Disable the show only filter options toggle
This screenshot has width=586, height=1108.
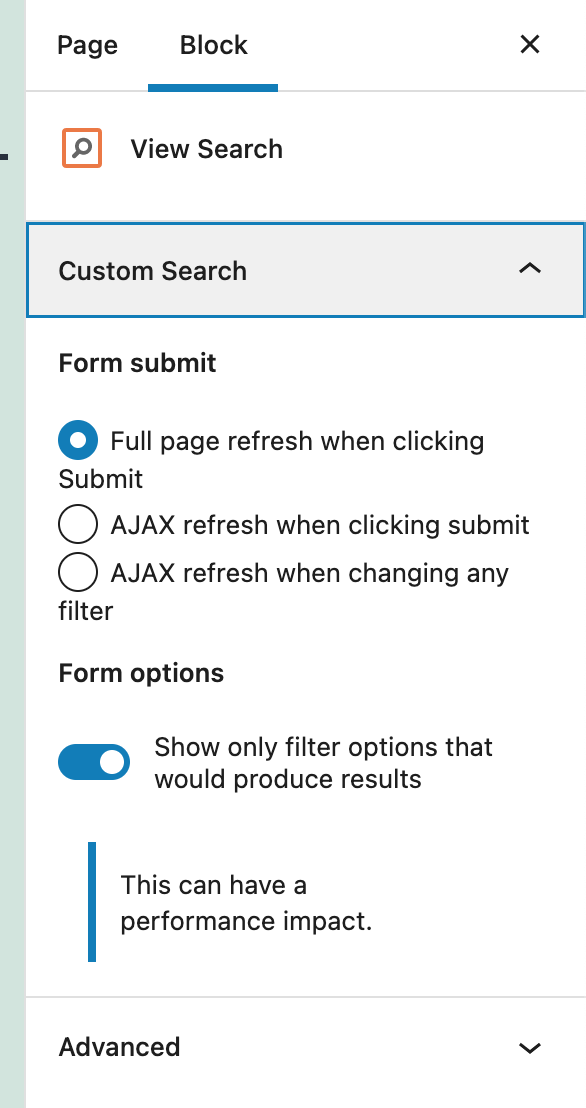[94, 762]
